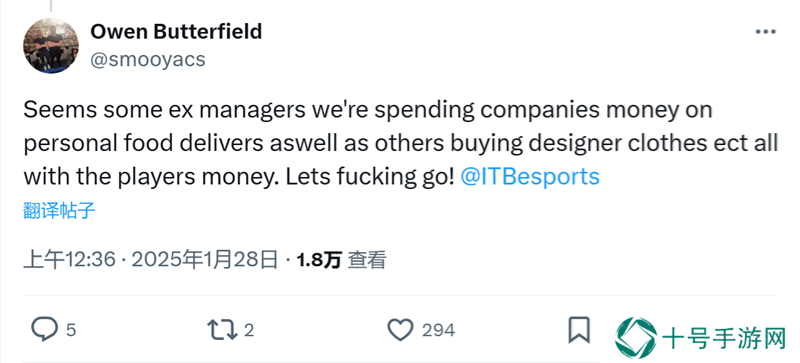The width and height of the screenshot is (800, 363).
Task: Click the 上午12:36 timestamp
Action: point(70,260)
